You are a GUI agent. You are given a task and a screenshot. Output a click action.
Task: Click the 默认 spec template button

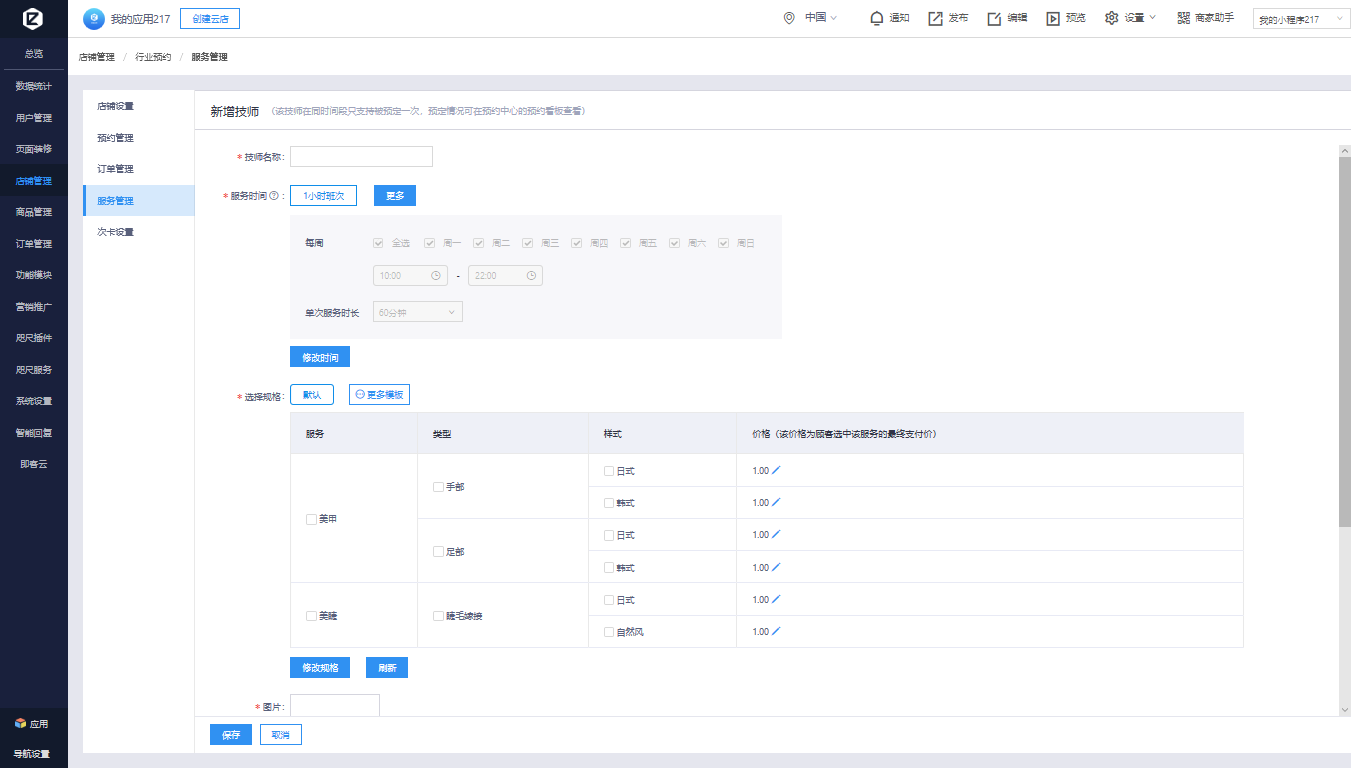pos(312,395)
